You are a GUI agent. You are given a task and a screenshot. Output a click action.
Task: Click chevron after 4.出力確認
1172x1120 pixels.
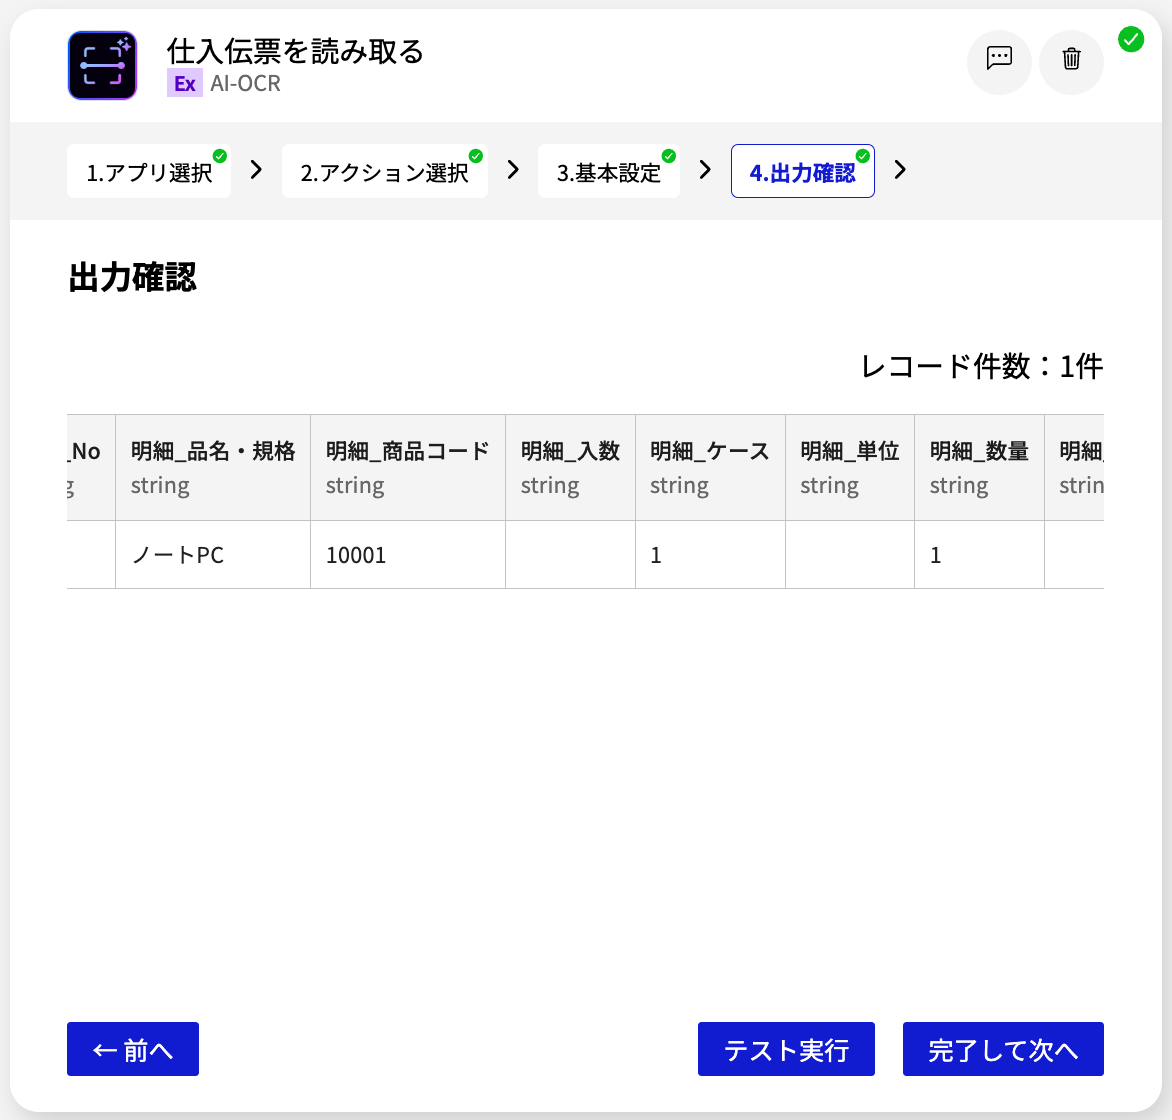tap(900, 170)
